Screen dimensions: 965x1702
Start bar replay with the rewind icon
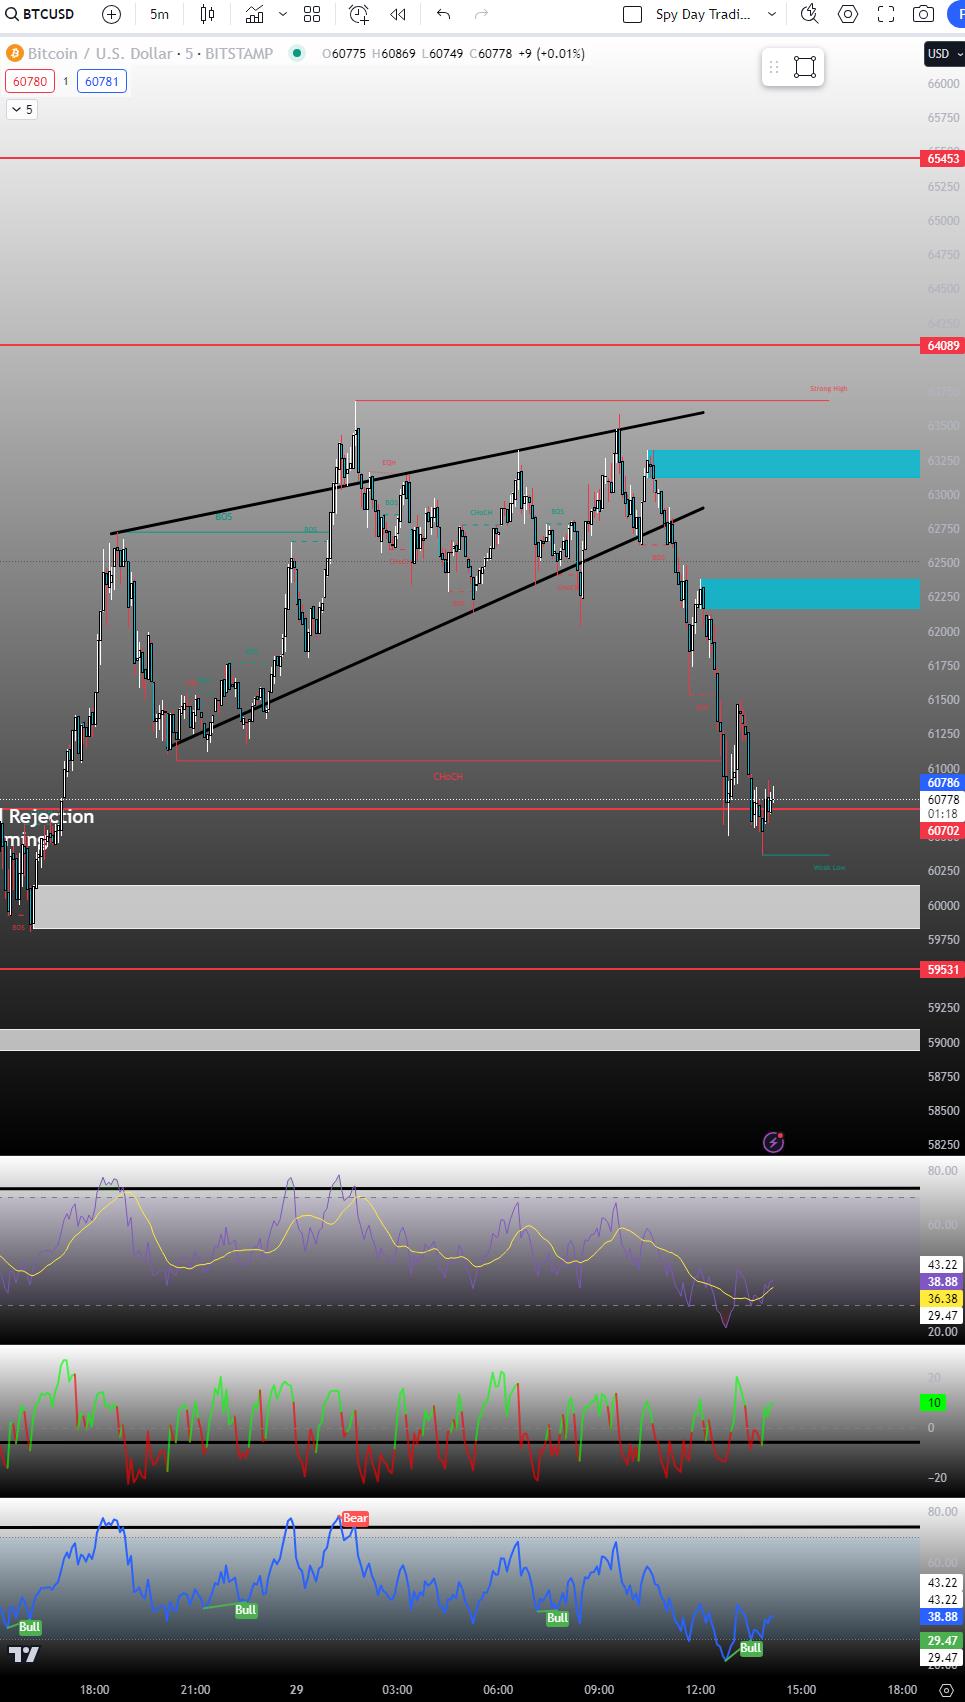(x=398, y=14)
